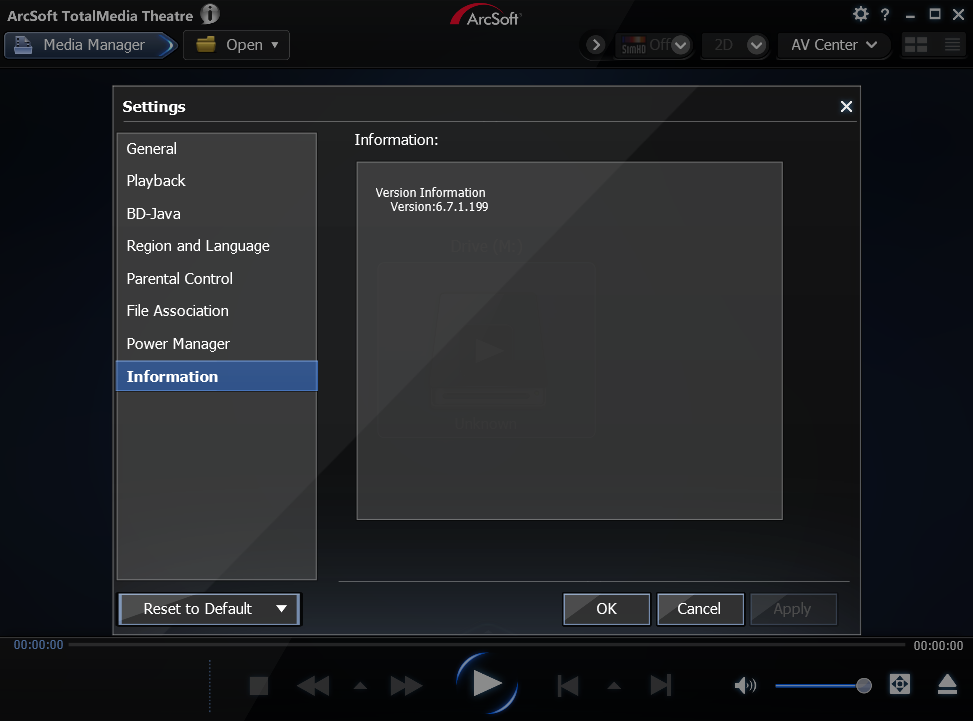Image resolution: width=973 pixels, height=721 pixels.
Task: Click the Version:6.7.1.199 text
Action: [439, 207]
